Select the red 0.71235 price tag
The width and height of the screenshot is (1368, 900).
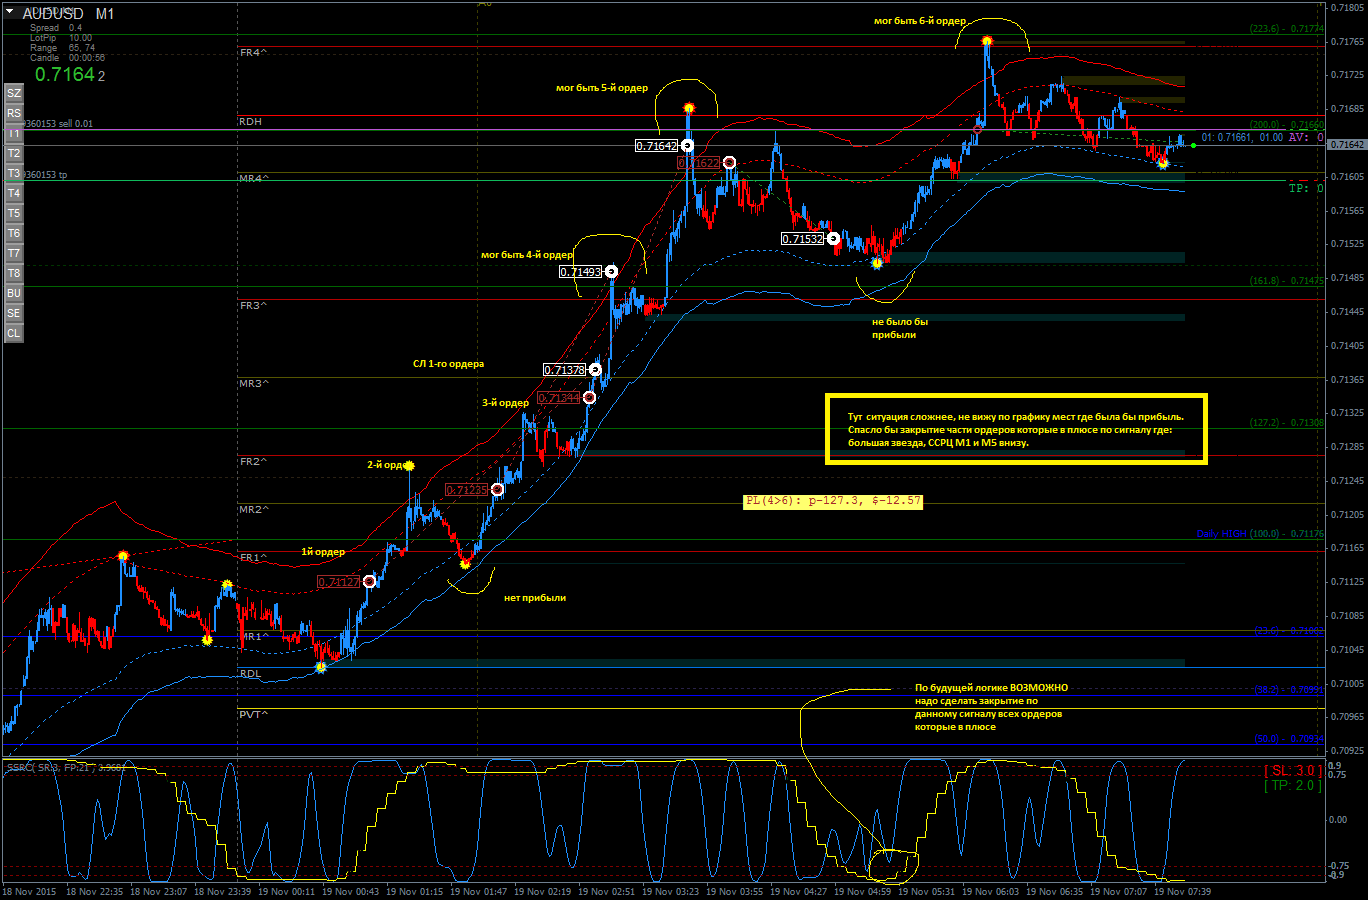[x=467, y=490]
